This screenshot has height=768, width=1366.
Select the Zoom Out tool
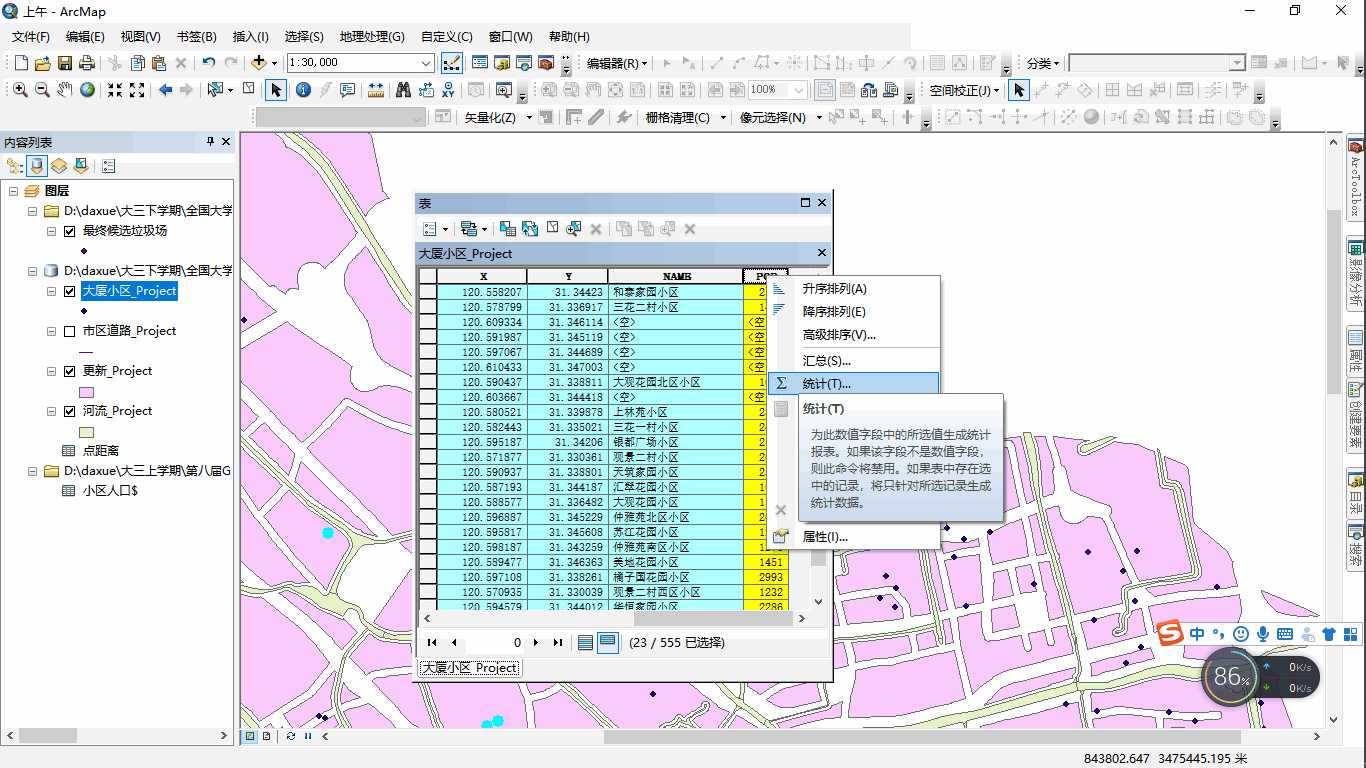[x=42, y=90]
